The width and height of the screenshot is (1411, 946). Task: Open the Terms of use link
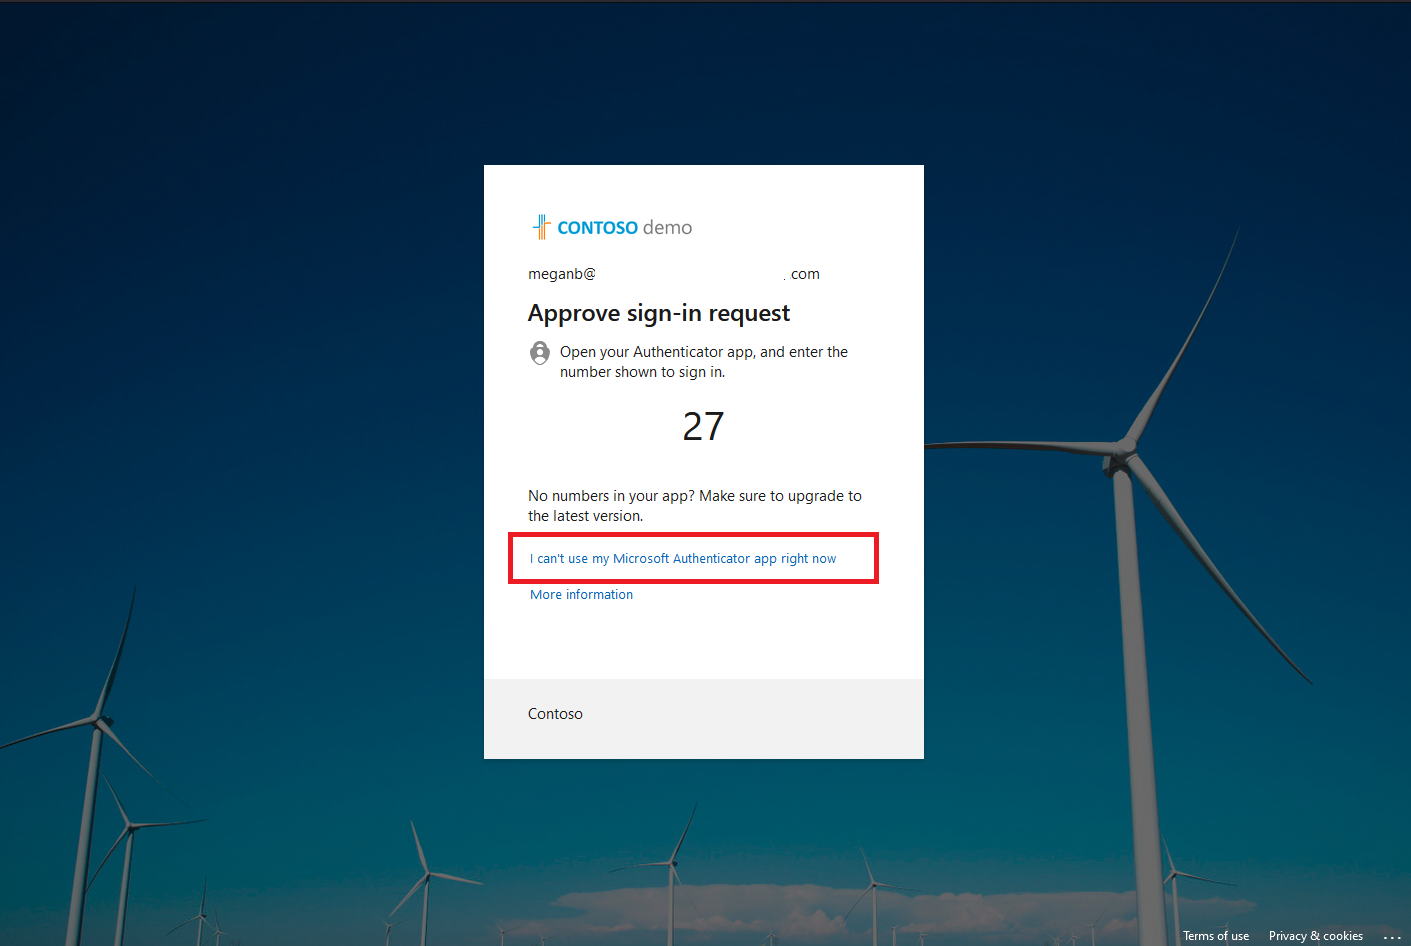[x=1215, y=935]
